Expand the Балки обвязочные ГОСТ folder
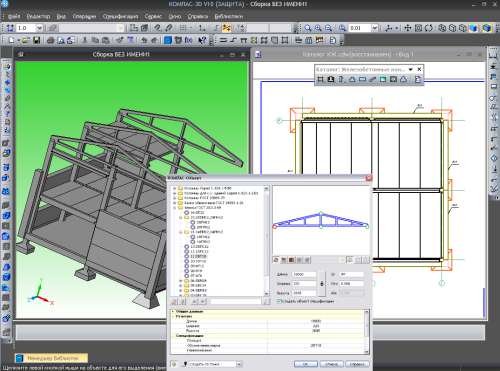Image resolution: width=500 pixels, height=371 pixels. coord(174,203)
